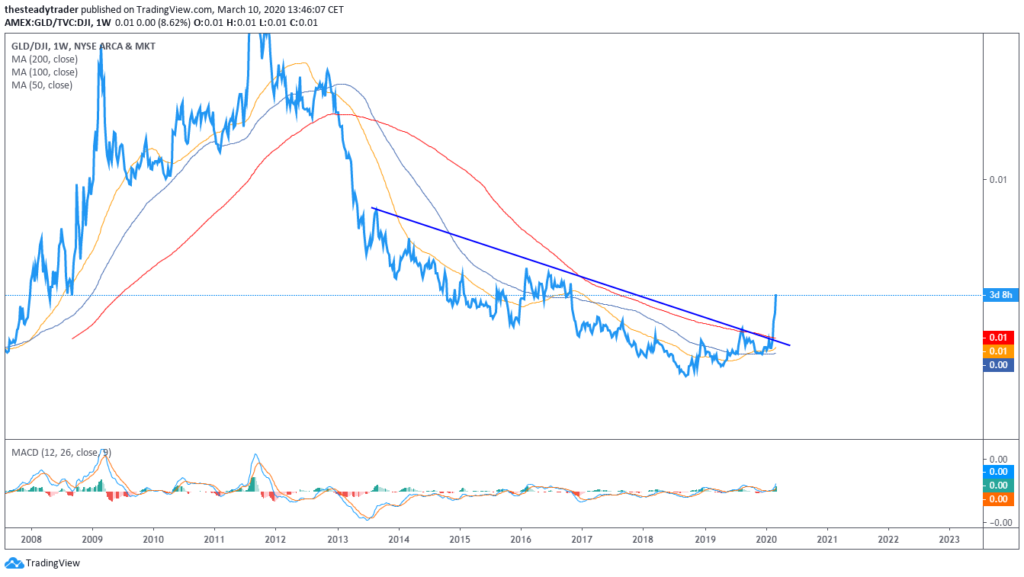Click the orange 0.01 MA price tag
This screenshot has width=1024, height=577.
point(999,351)
